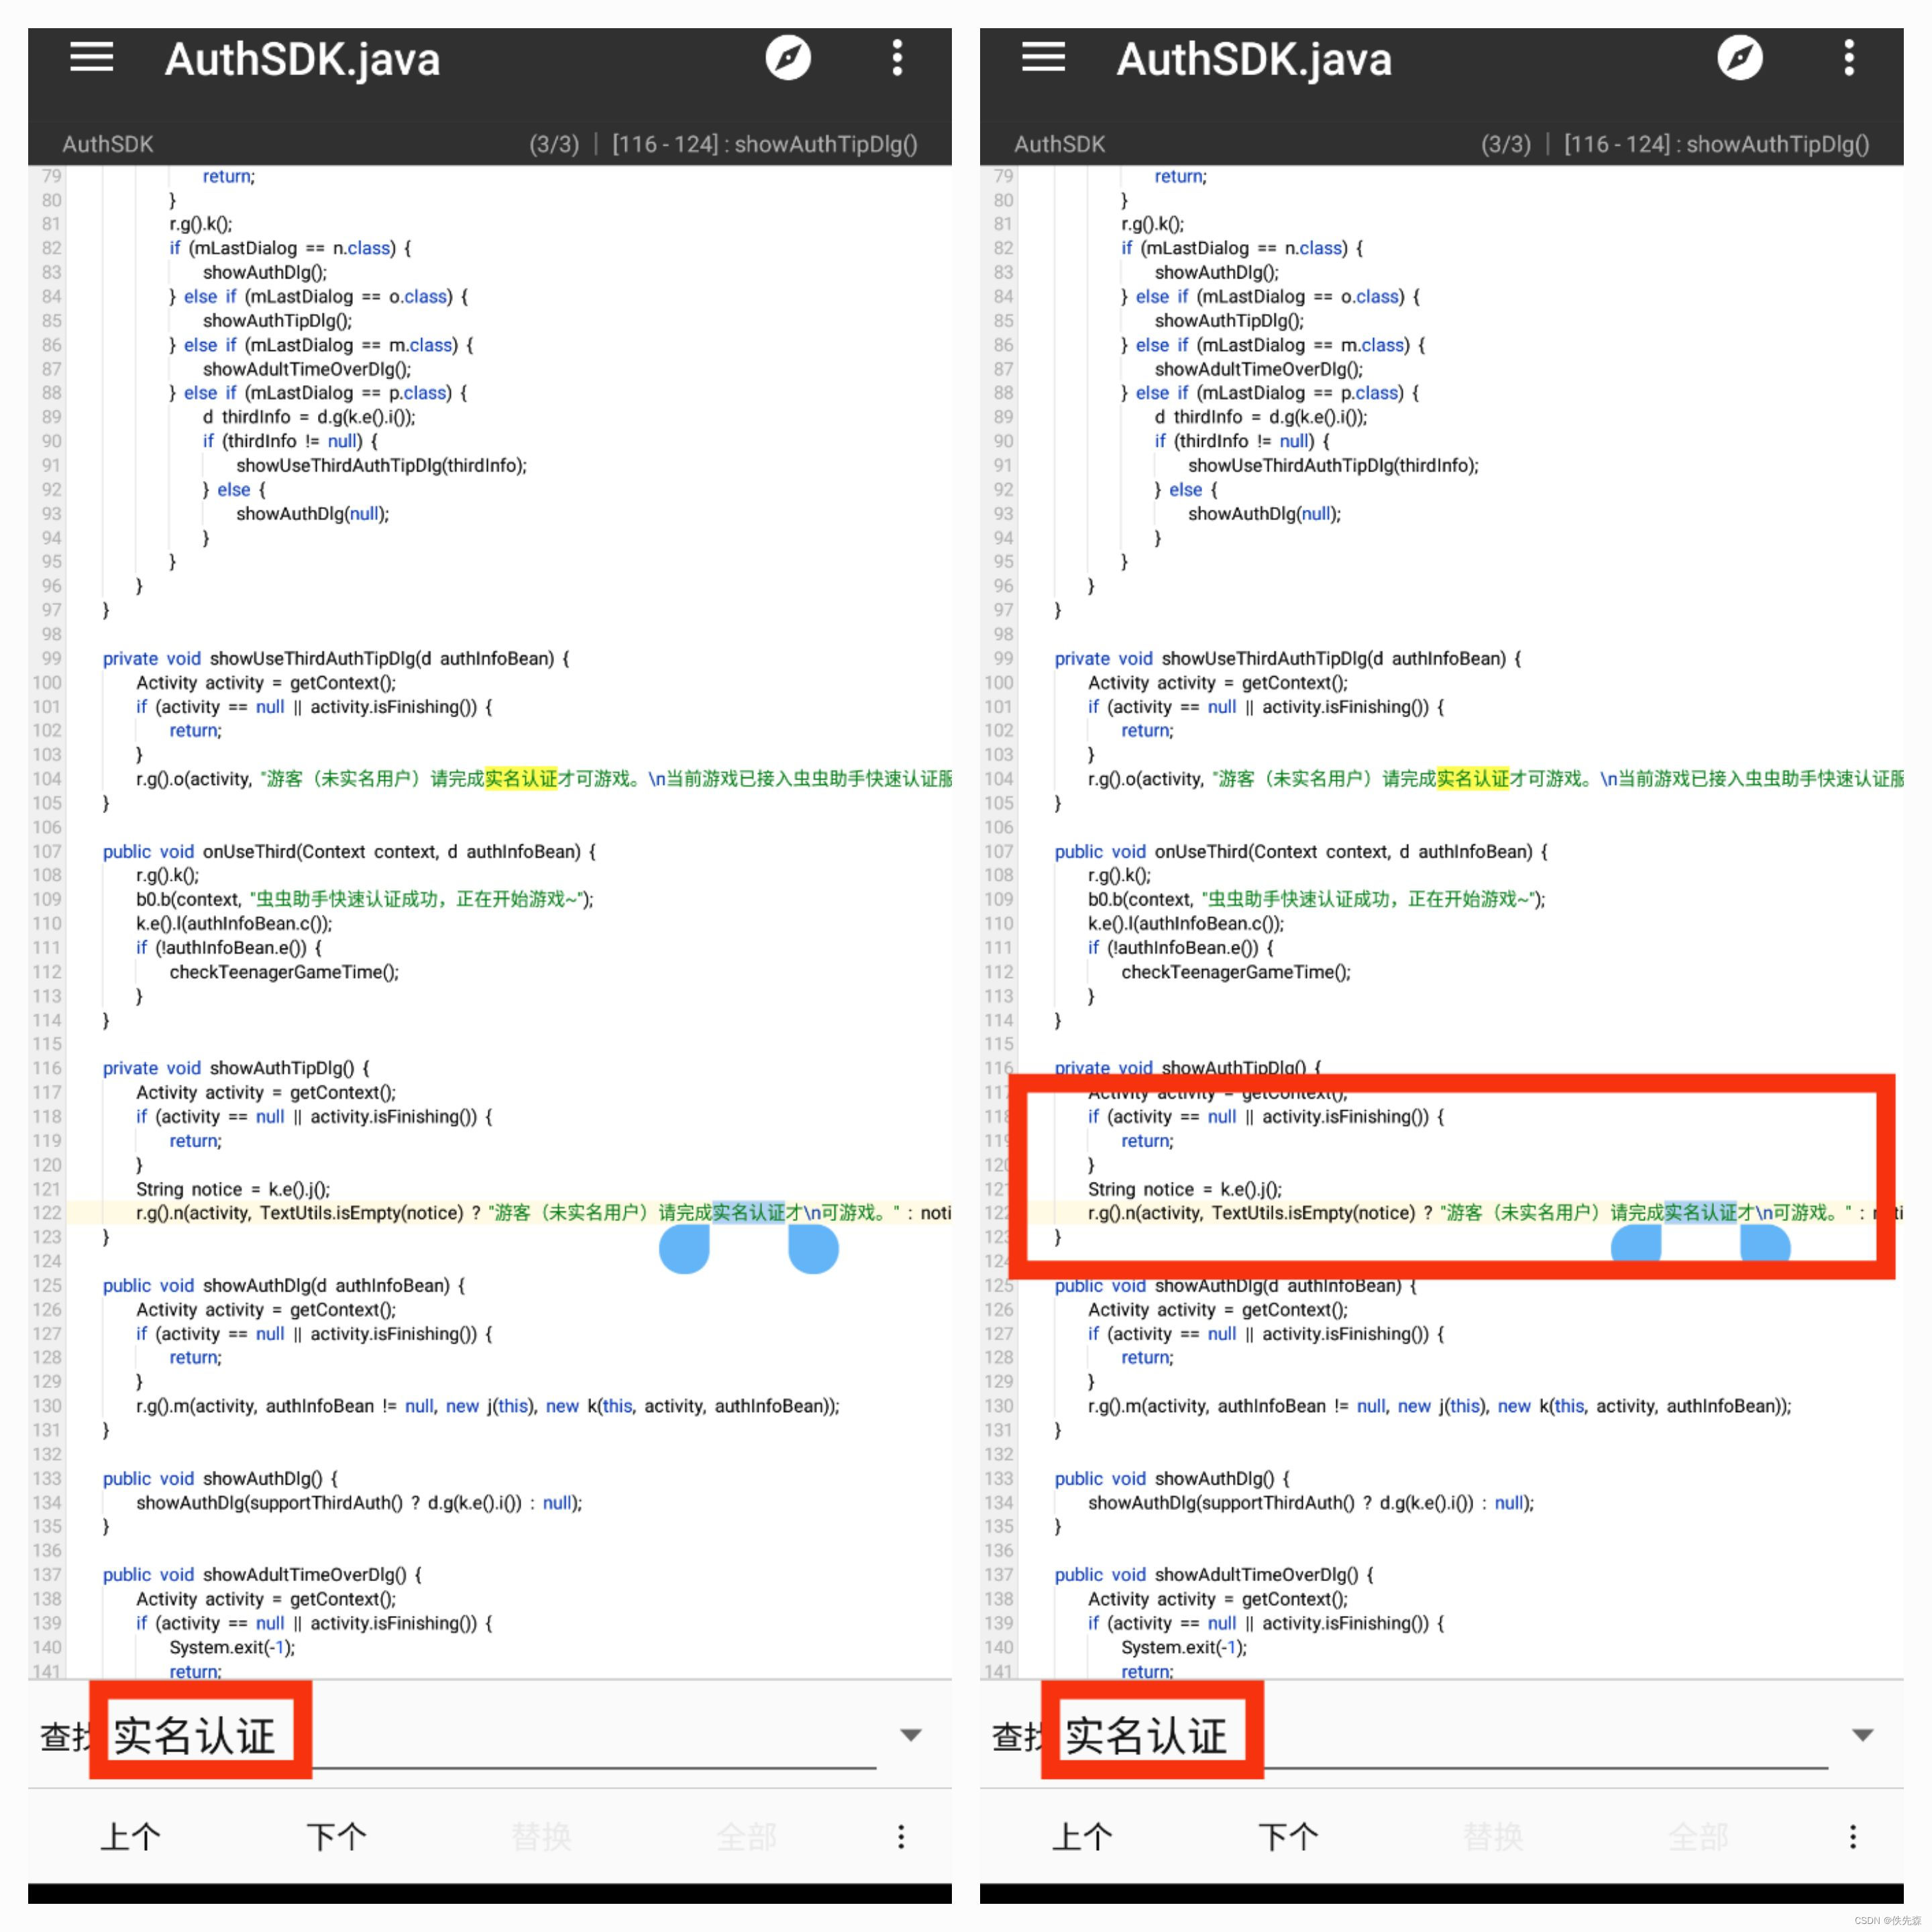Go to previous match (上个) in right panel
Screen dimensions: 1932x1932
pyautogui.click(x=1082, y=1836)
